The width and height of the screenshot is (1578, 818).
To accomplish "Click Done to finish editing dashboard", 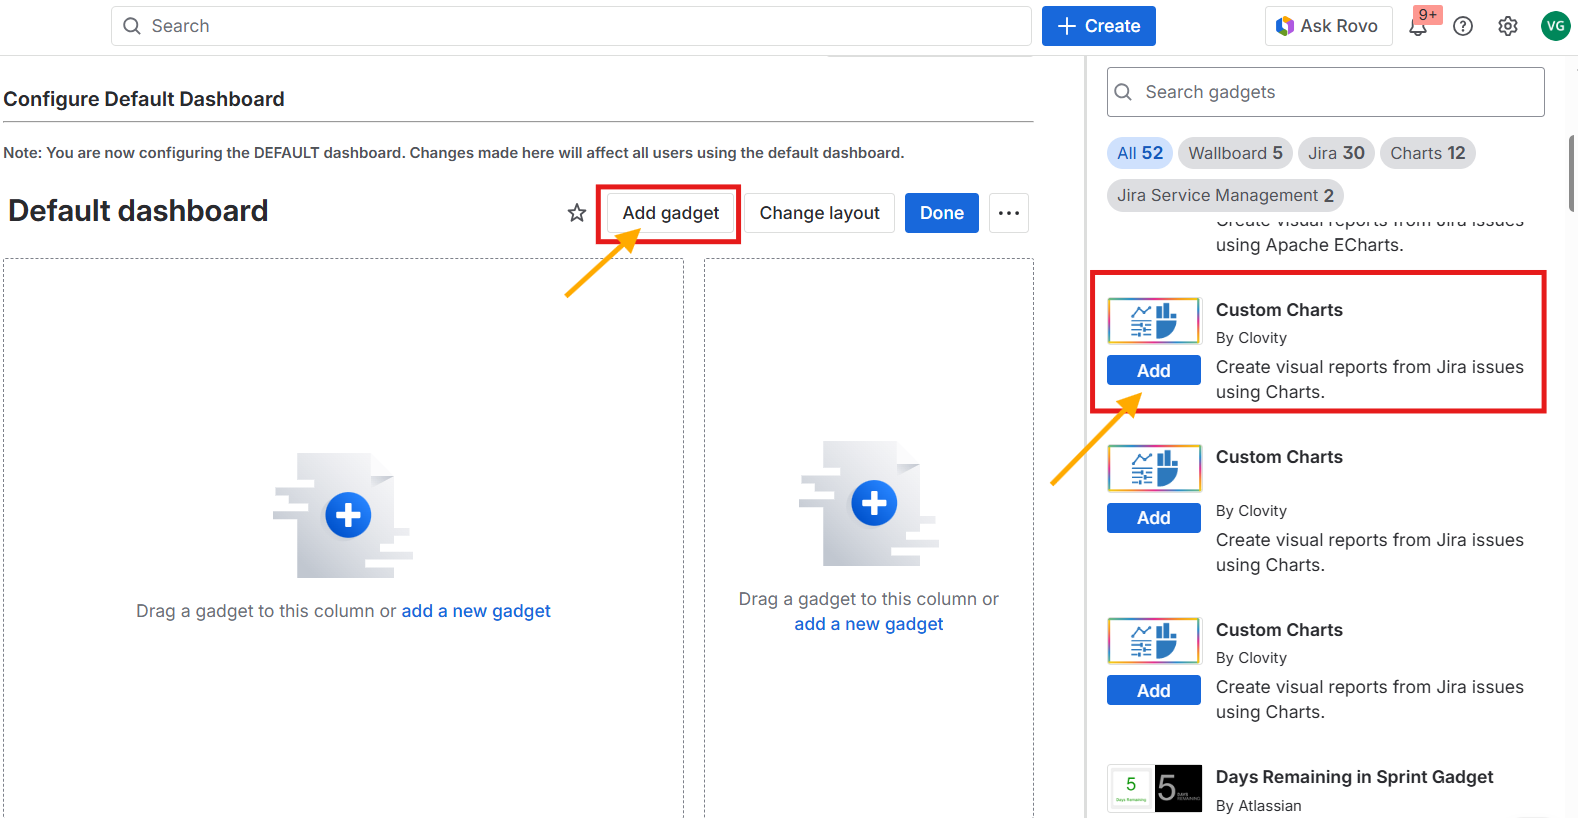I will click(942, 213).
